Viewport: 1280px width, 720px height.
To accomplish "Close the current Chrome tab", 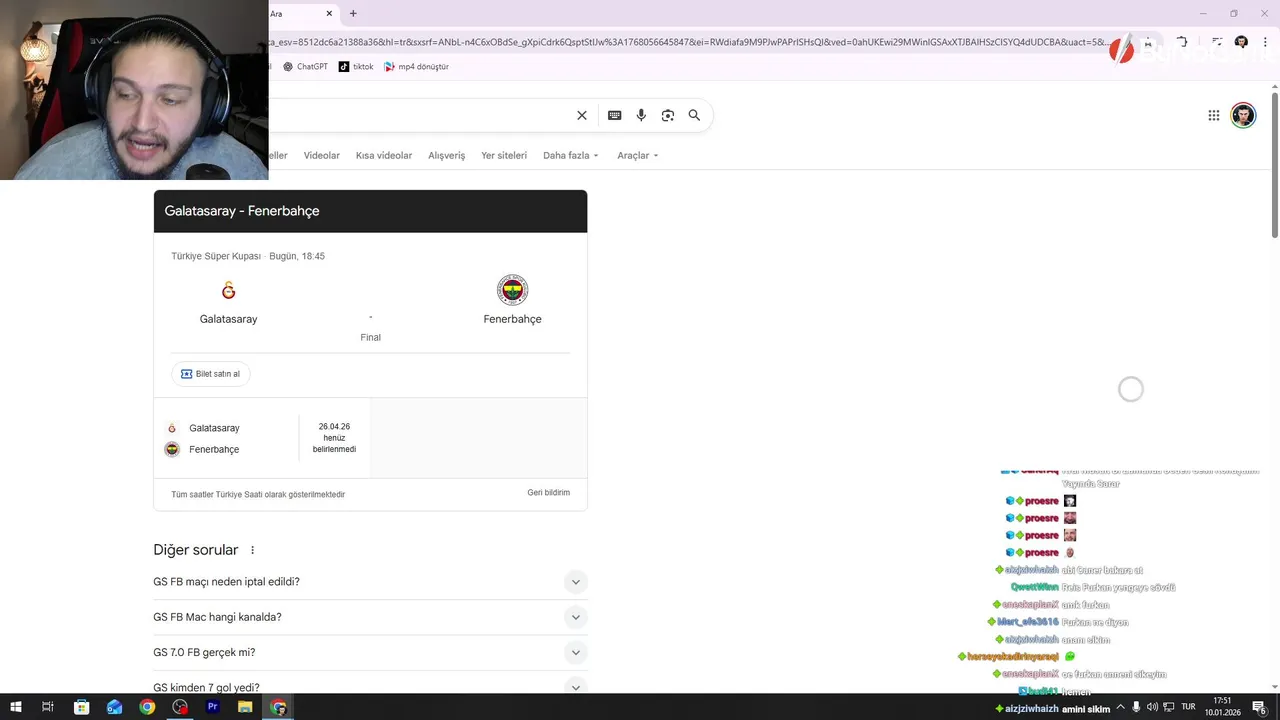I will pyautogui.click(x=329, y=13).
